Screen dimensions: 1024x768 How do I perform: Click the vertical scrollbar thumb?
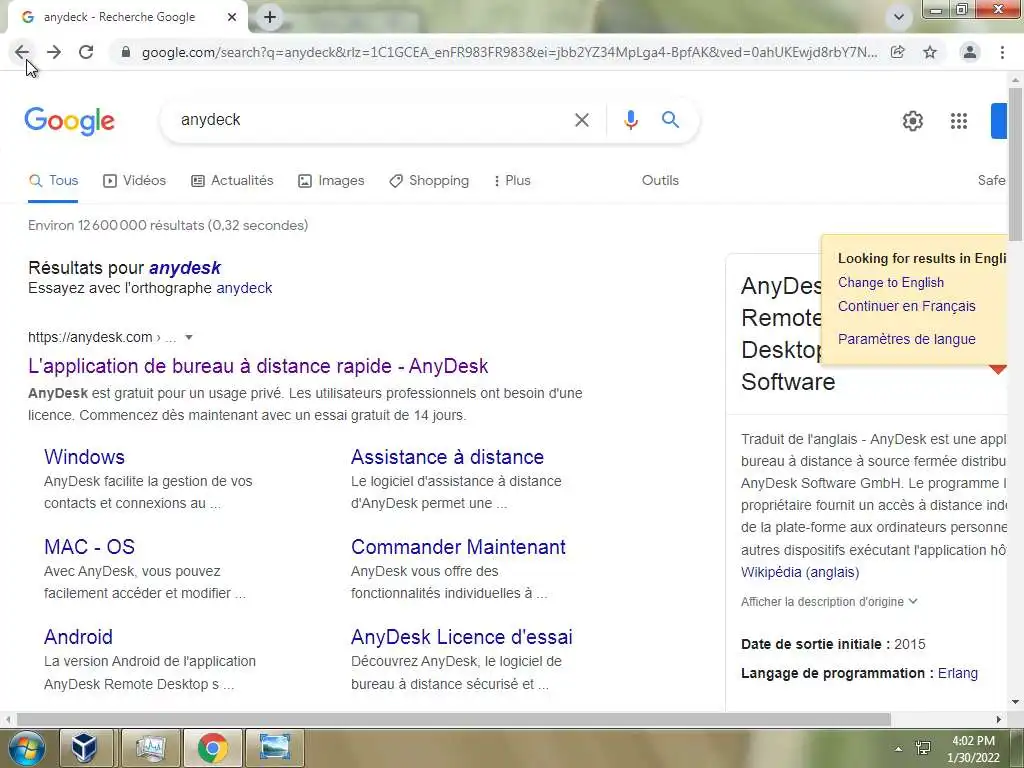pos(1015,163)
